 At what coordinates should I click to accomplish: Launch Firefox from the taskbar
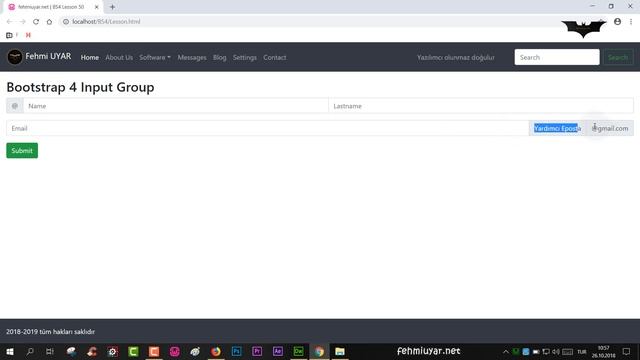[x=216, y=351]
